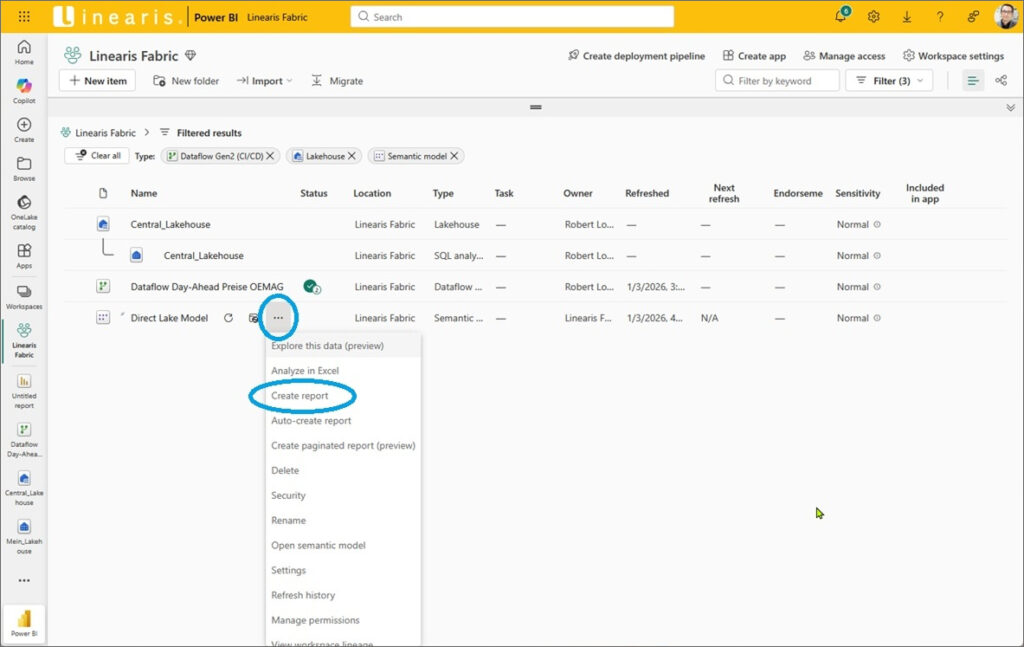Switch to lineage view icon
This screenshot has height=647, width=1024.
(1001, 81)
